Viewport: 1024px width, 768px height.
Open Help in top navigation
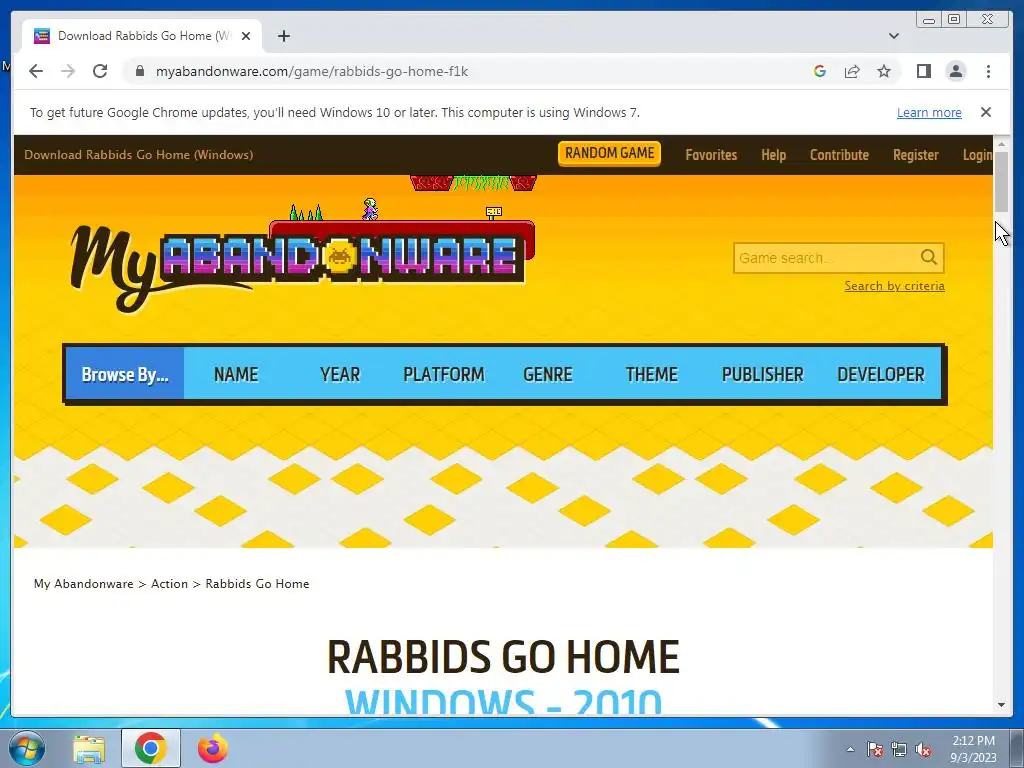773,155
